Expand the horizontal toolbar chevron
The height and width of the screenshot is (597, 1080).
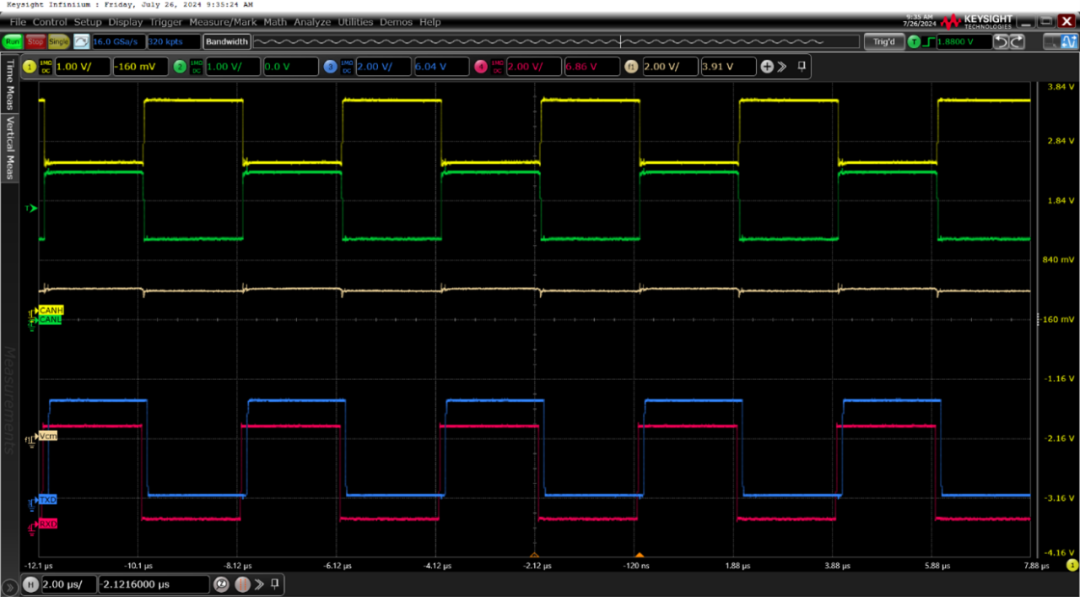pyautogui.click(x=258, y=584)
